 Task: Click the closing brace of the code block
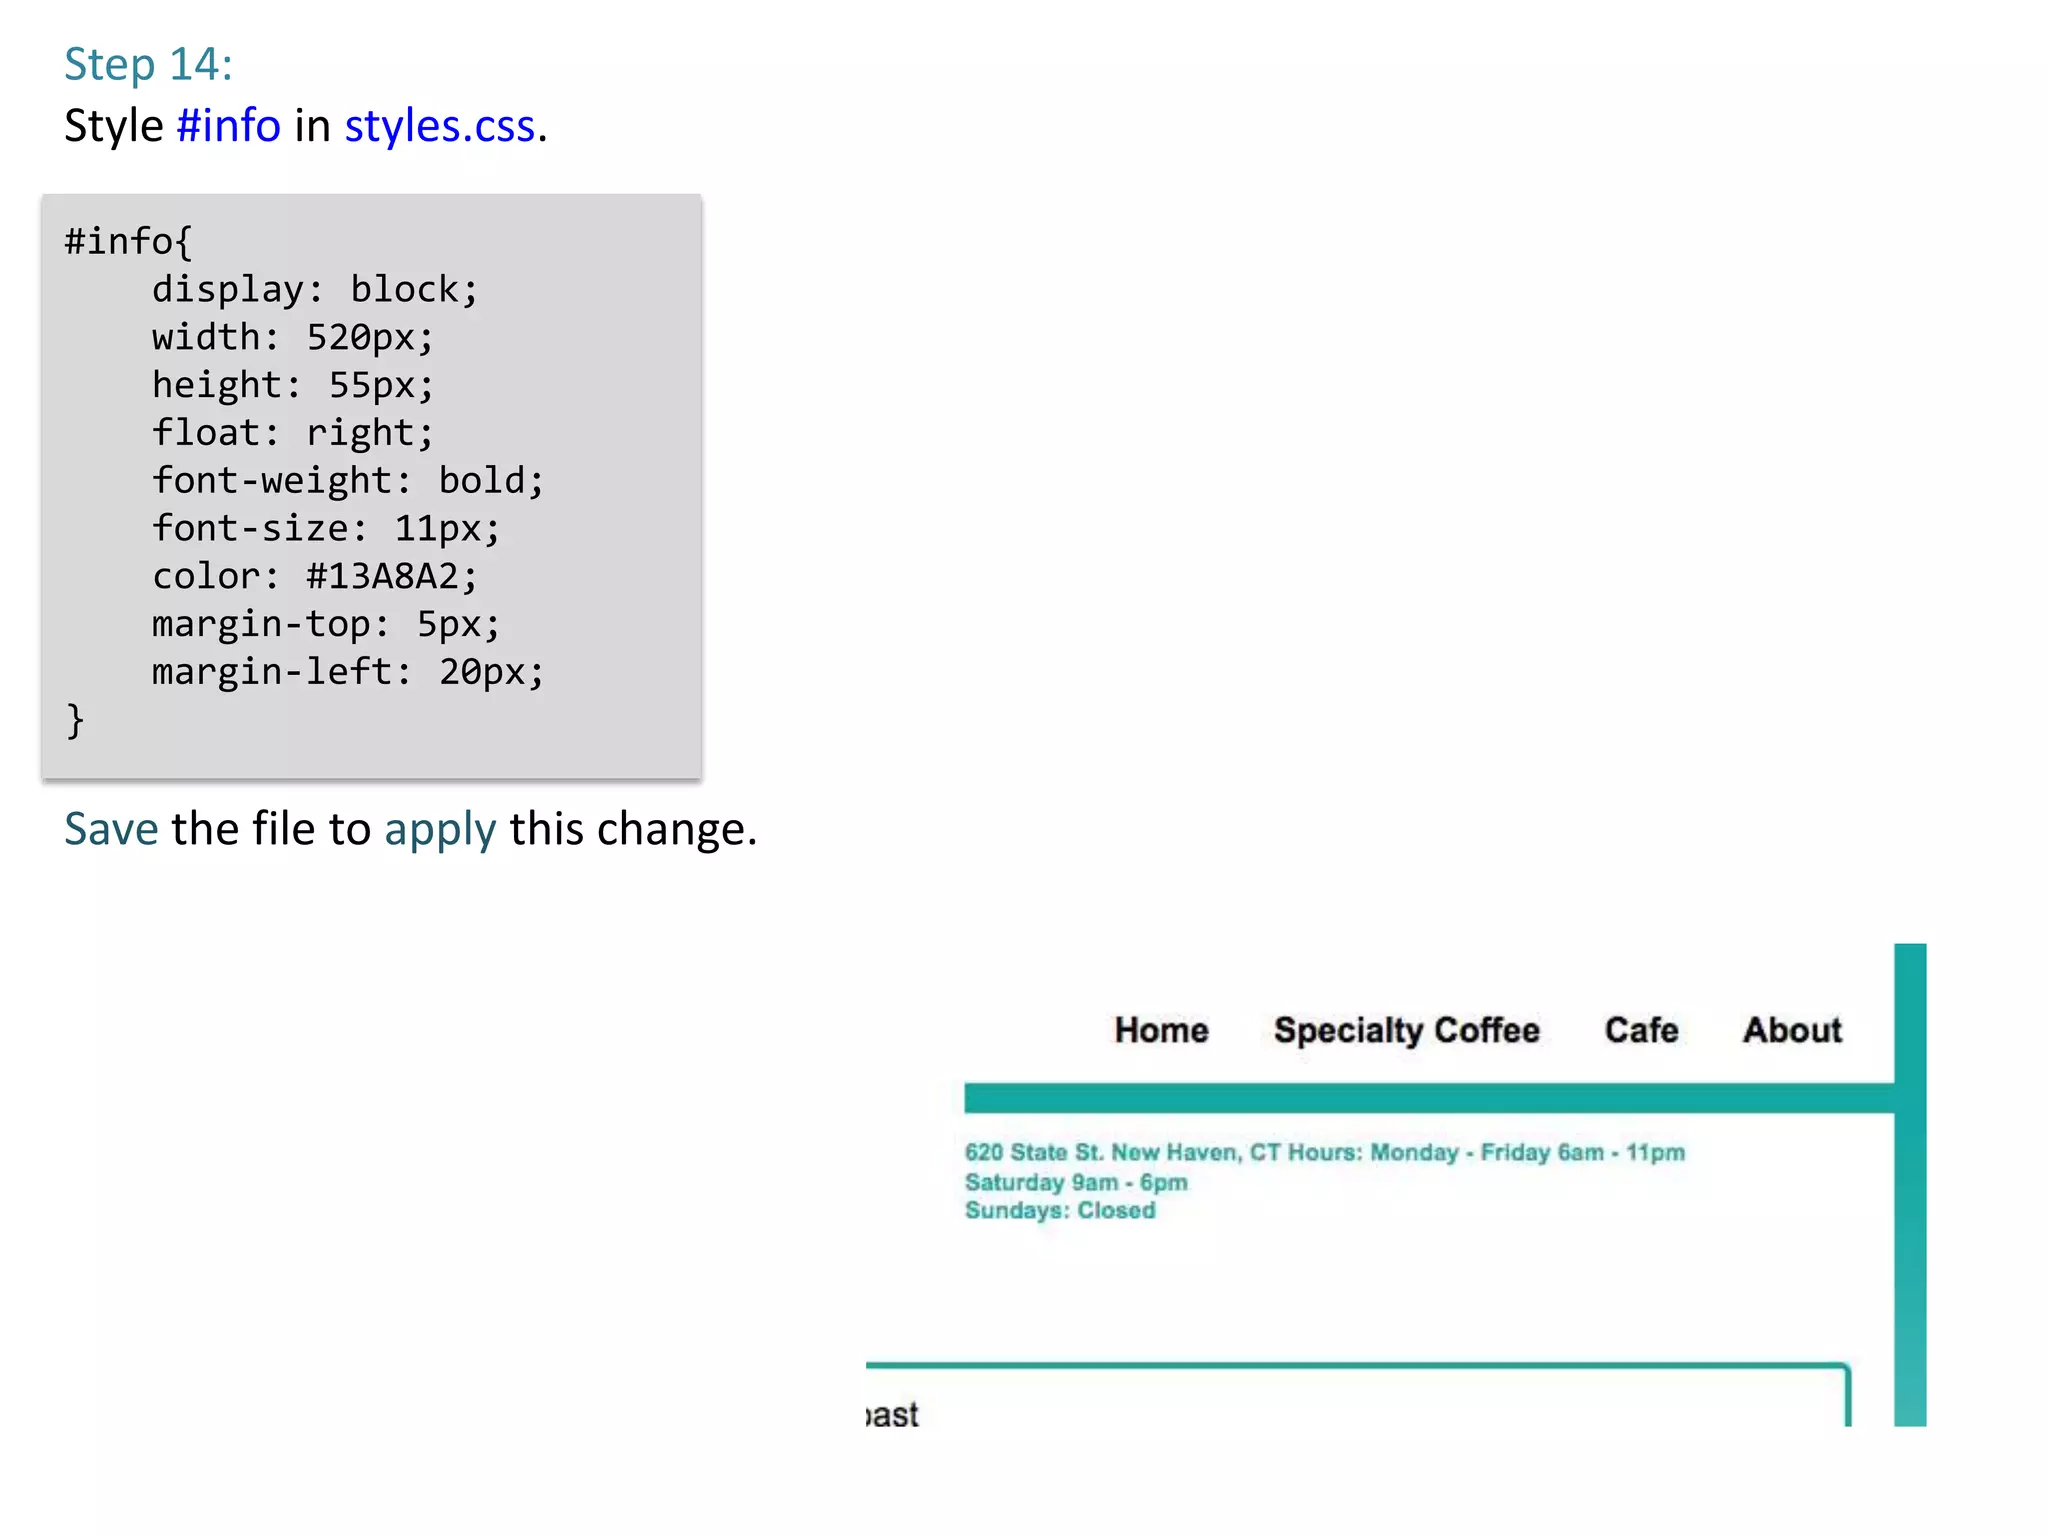coord(75,720)
